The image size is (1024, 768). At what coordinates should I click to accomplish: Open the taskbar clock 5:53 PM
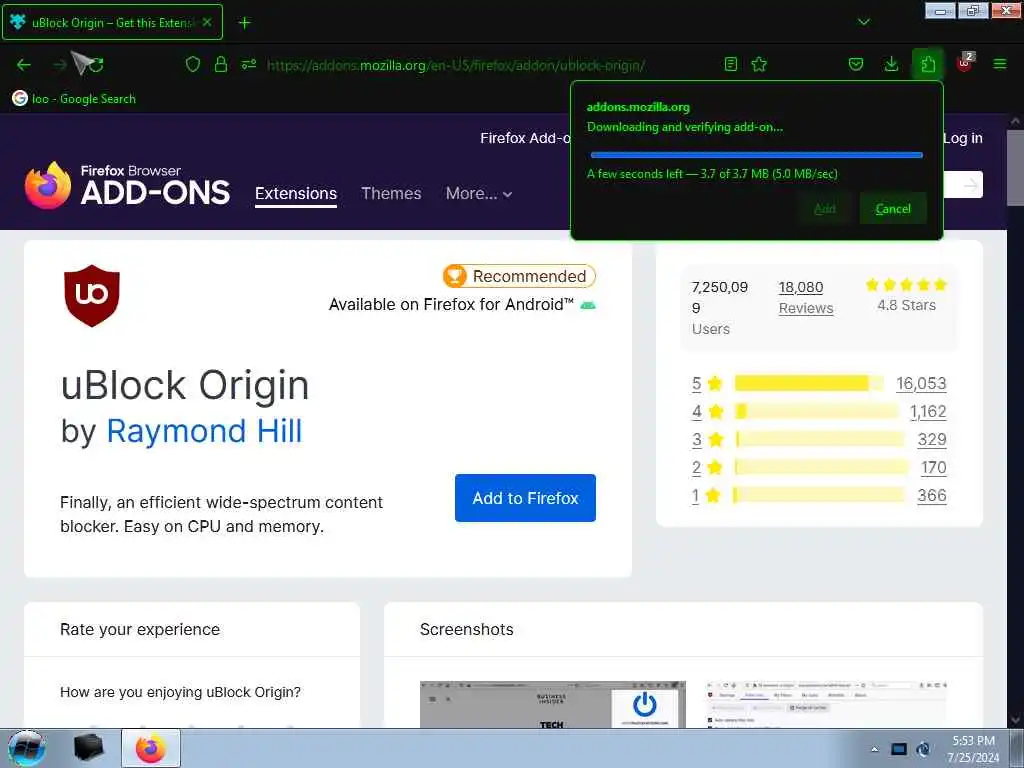[973, 749]
